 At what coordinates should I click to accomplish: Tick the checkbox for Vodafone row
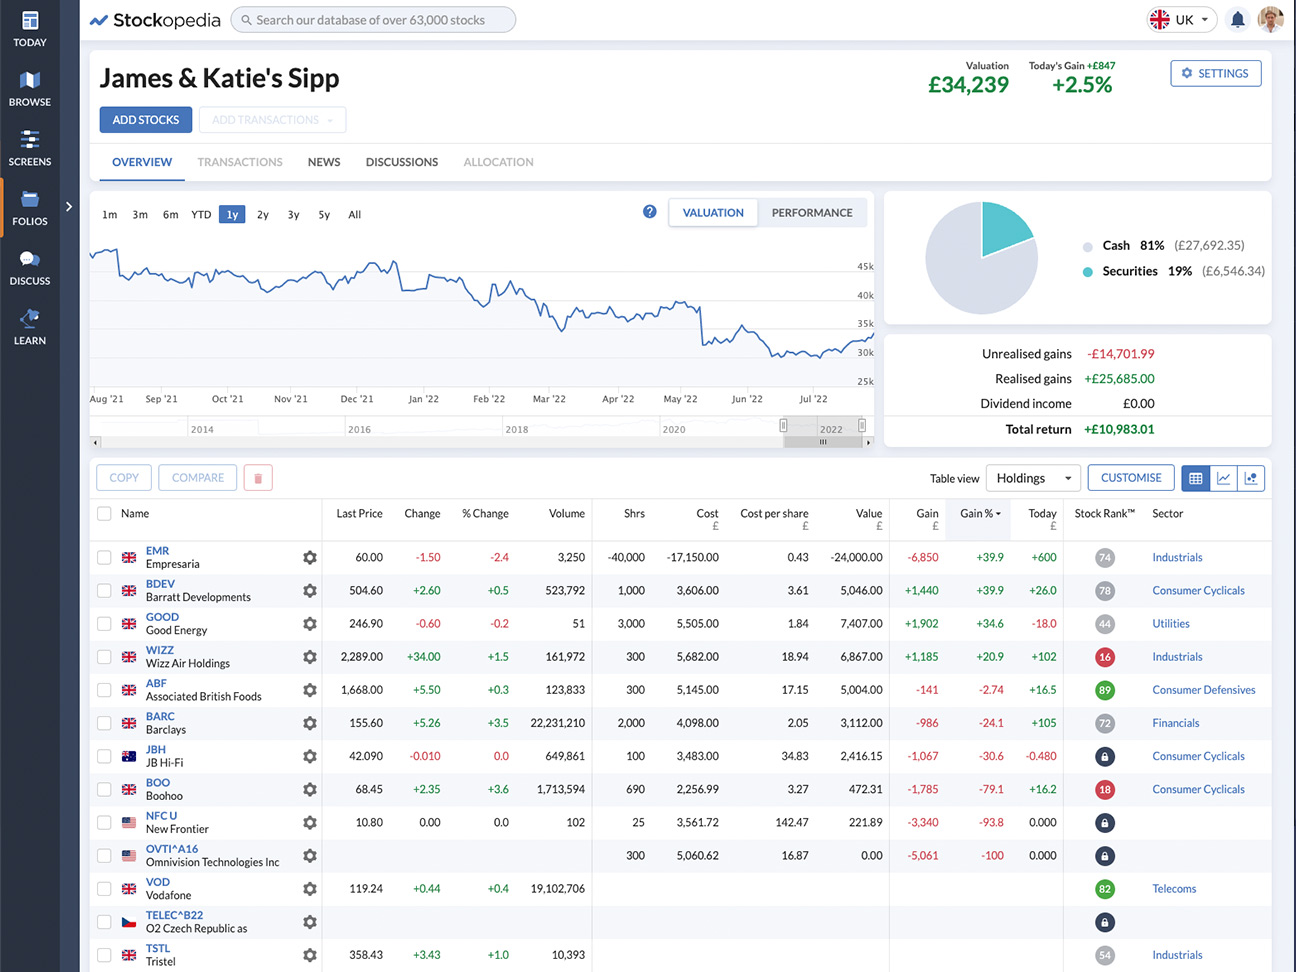click(x=104, y=889)
